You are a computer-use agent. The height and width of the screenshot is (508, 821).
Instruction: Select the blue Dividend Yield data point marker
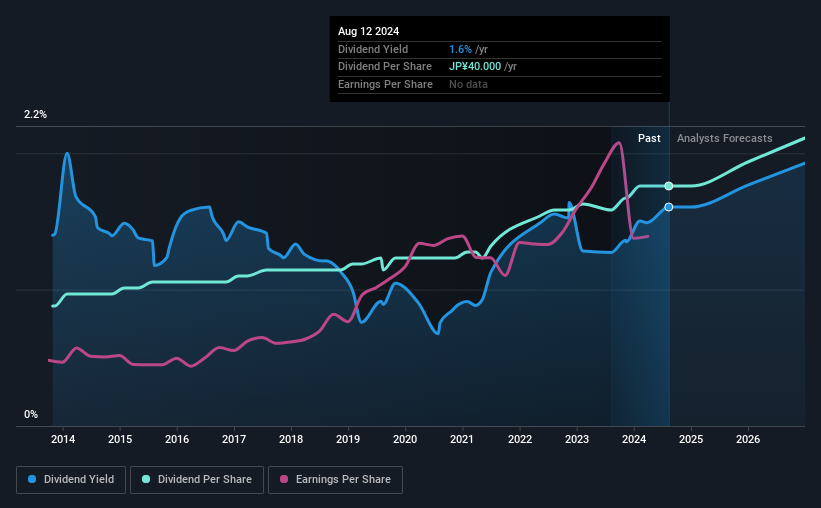click(669, 207)
